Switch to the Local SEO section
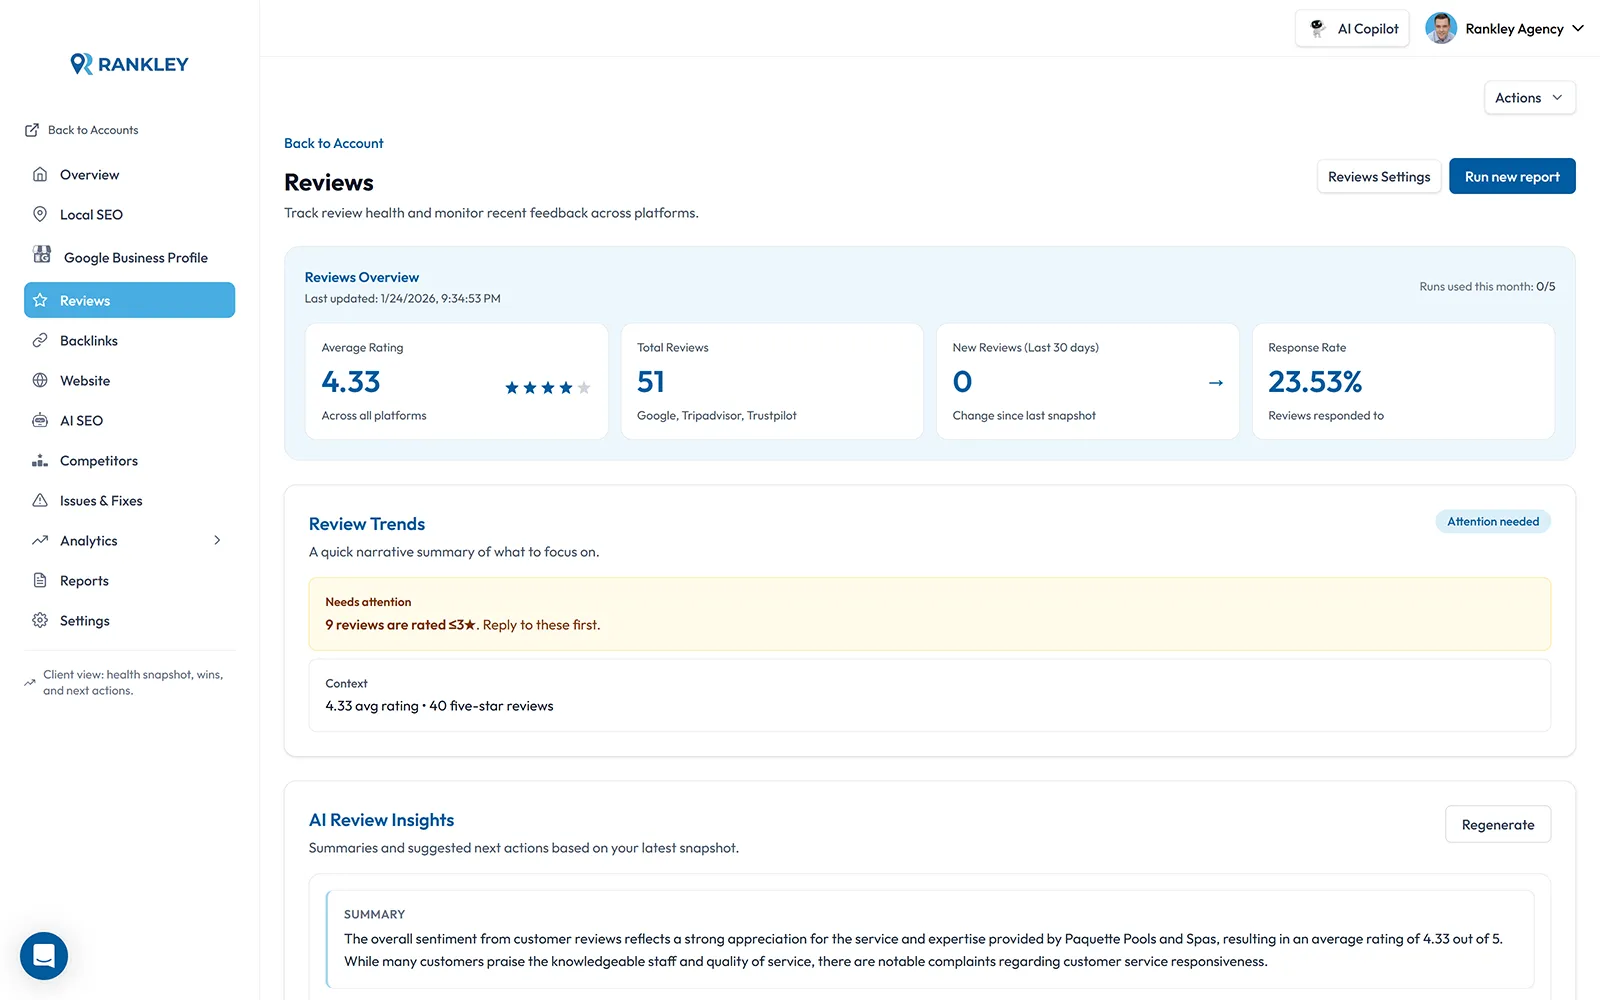 91,214
